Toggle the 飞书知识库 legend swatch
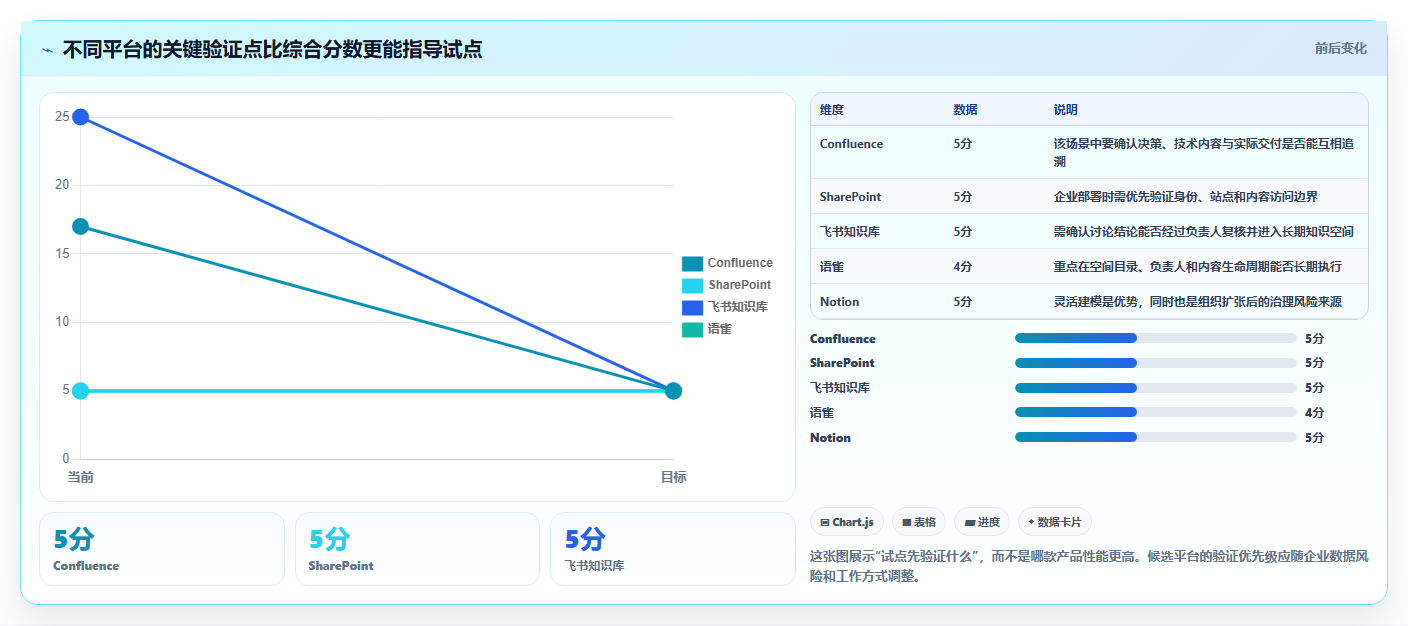 (692, 307)
